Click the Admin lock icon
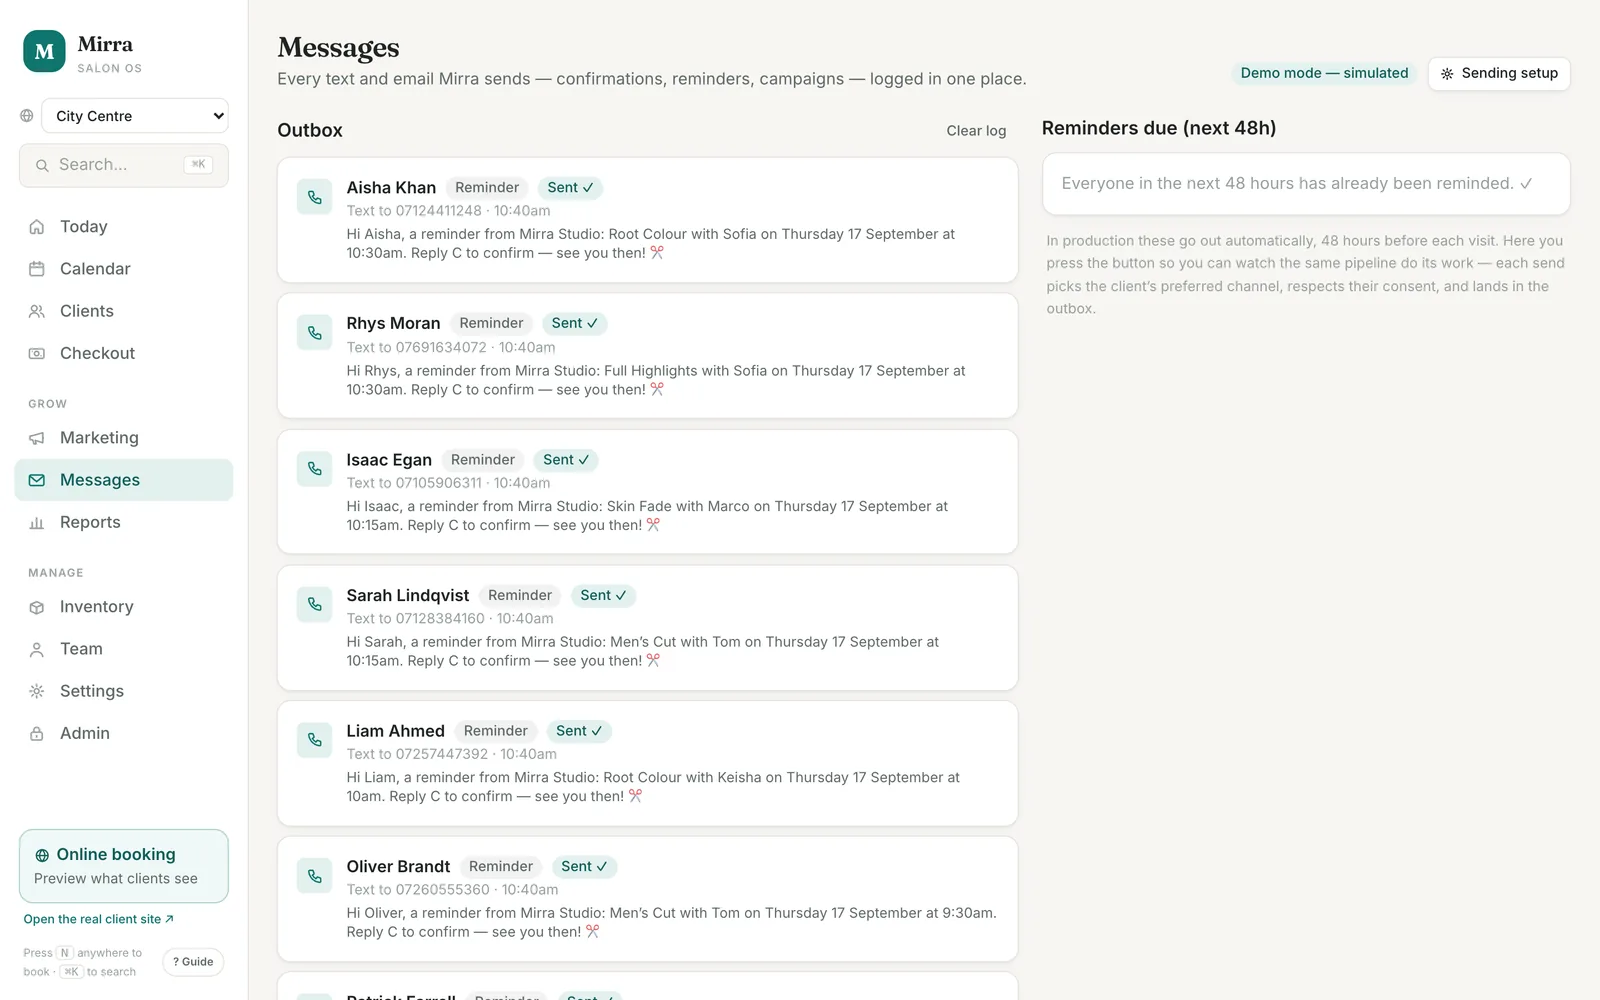1600x1000 pixels. pyautogui.click(x=37, y=733)
